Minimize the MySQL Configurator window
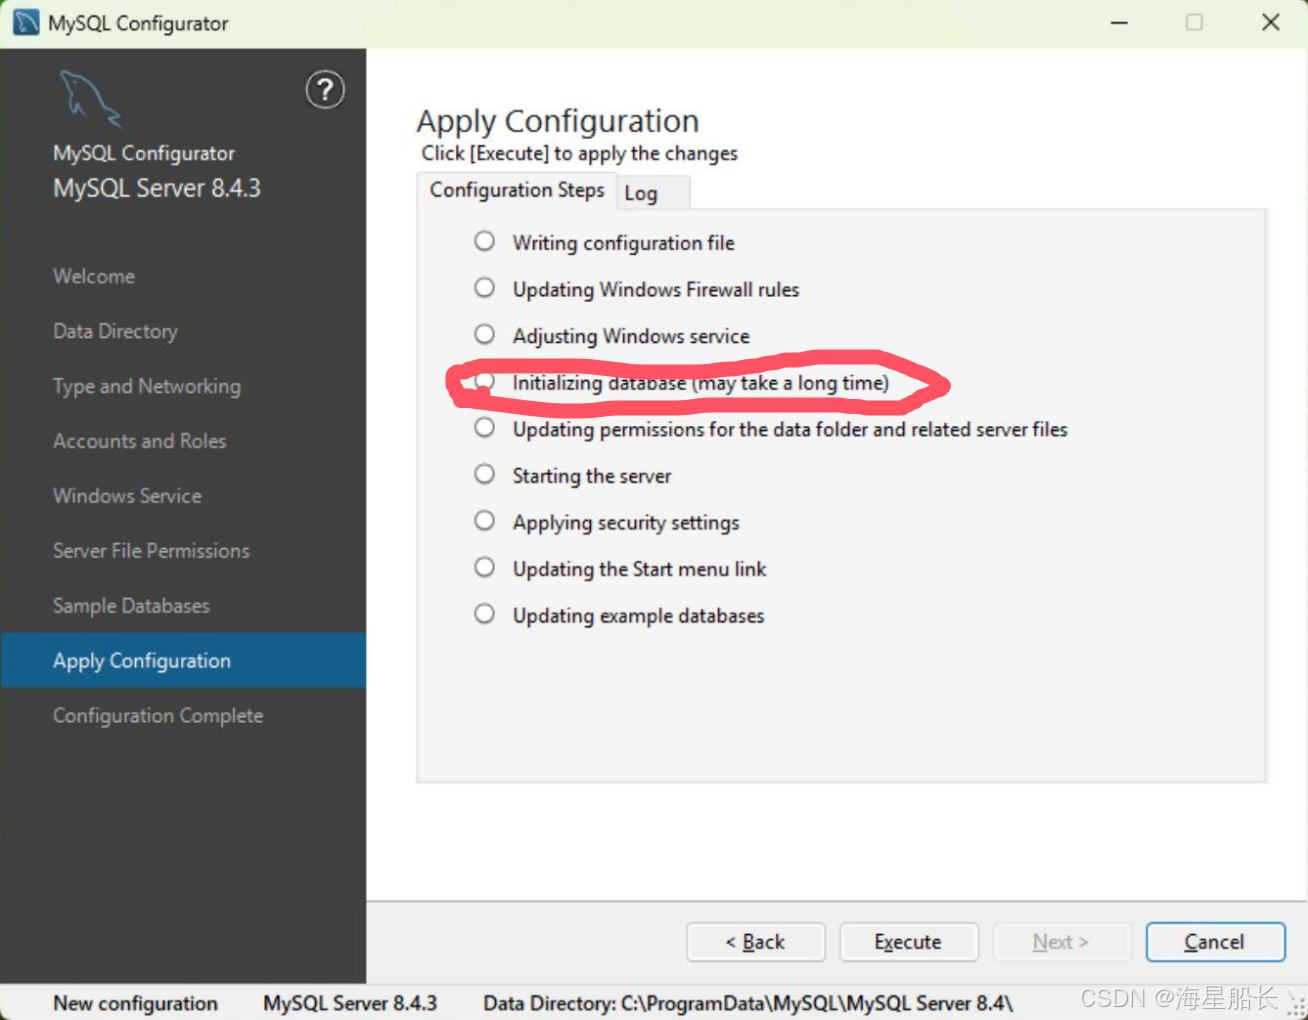 (x=1119, y=22)
